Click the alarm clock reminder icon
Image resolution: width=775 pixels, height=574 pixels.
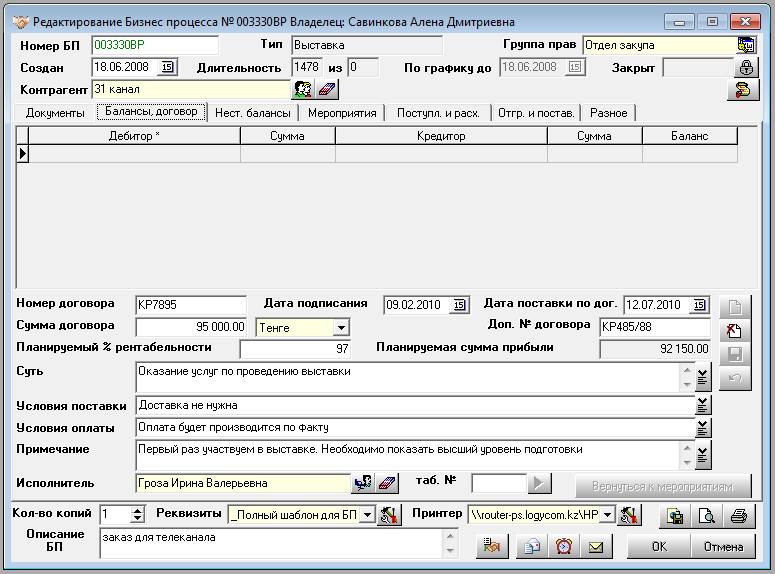(x=564, y=546)
